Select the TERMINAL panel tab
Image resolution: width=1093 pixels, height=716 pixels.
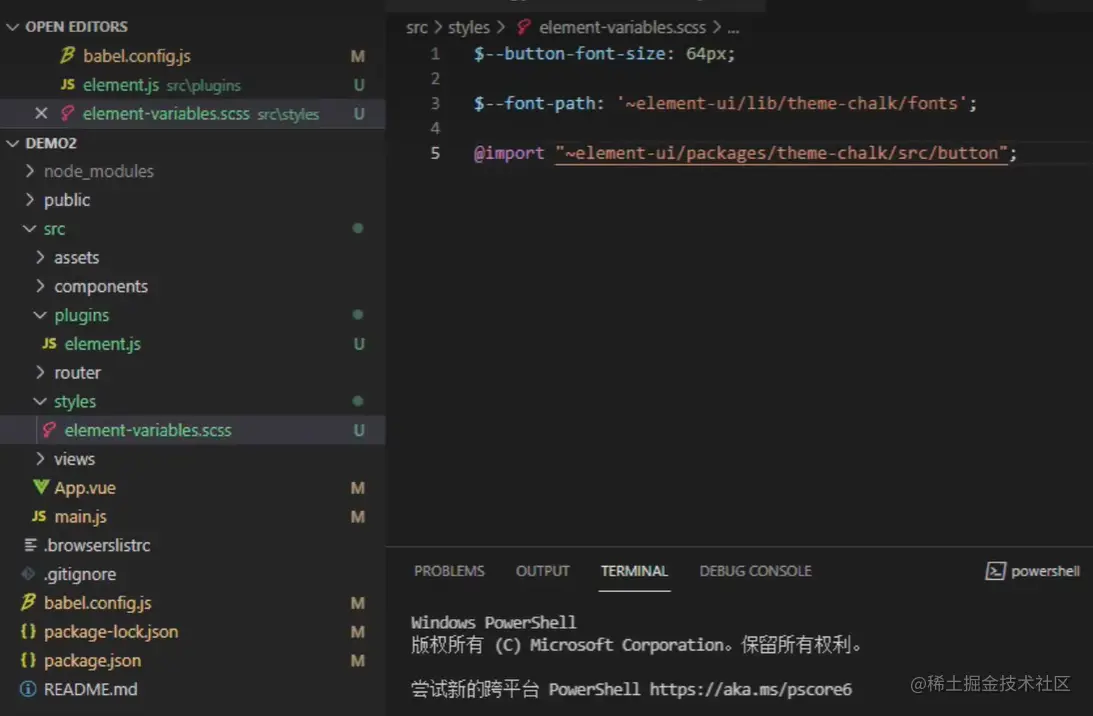pos(634,571)
